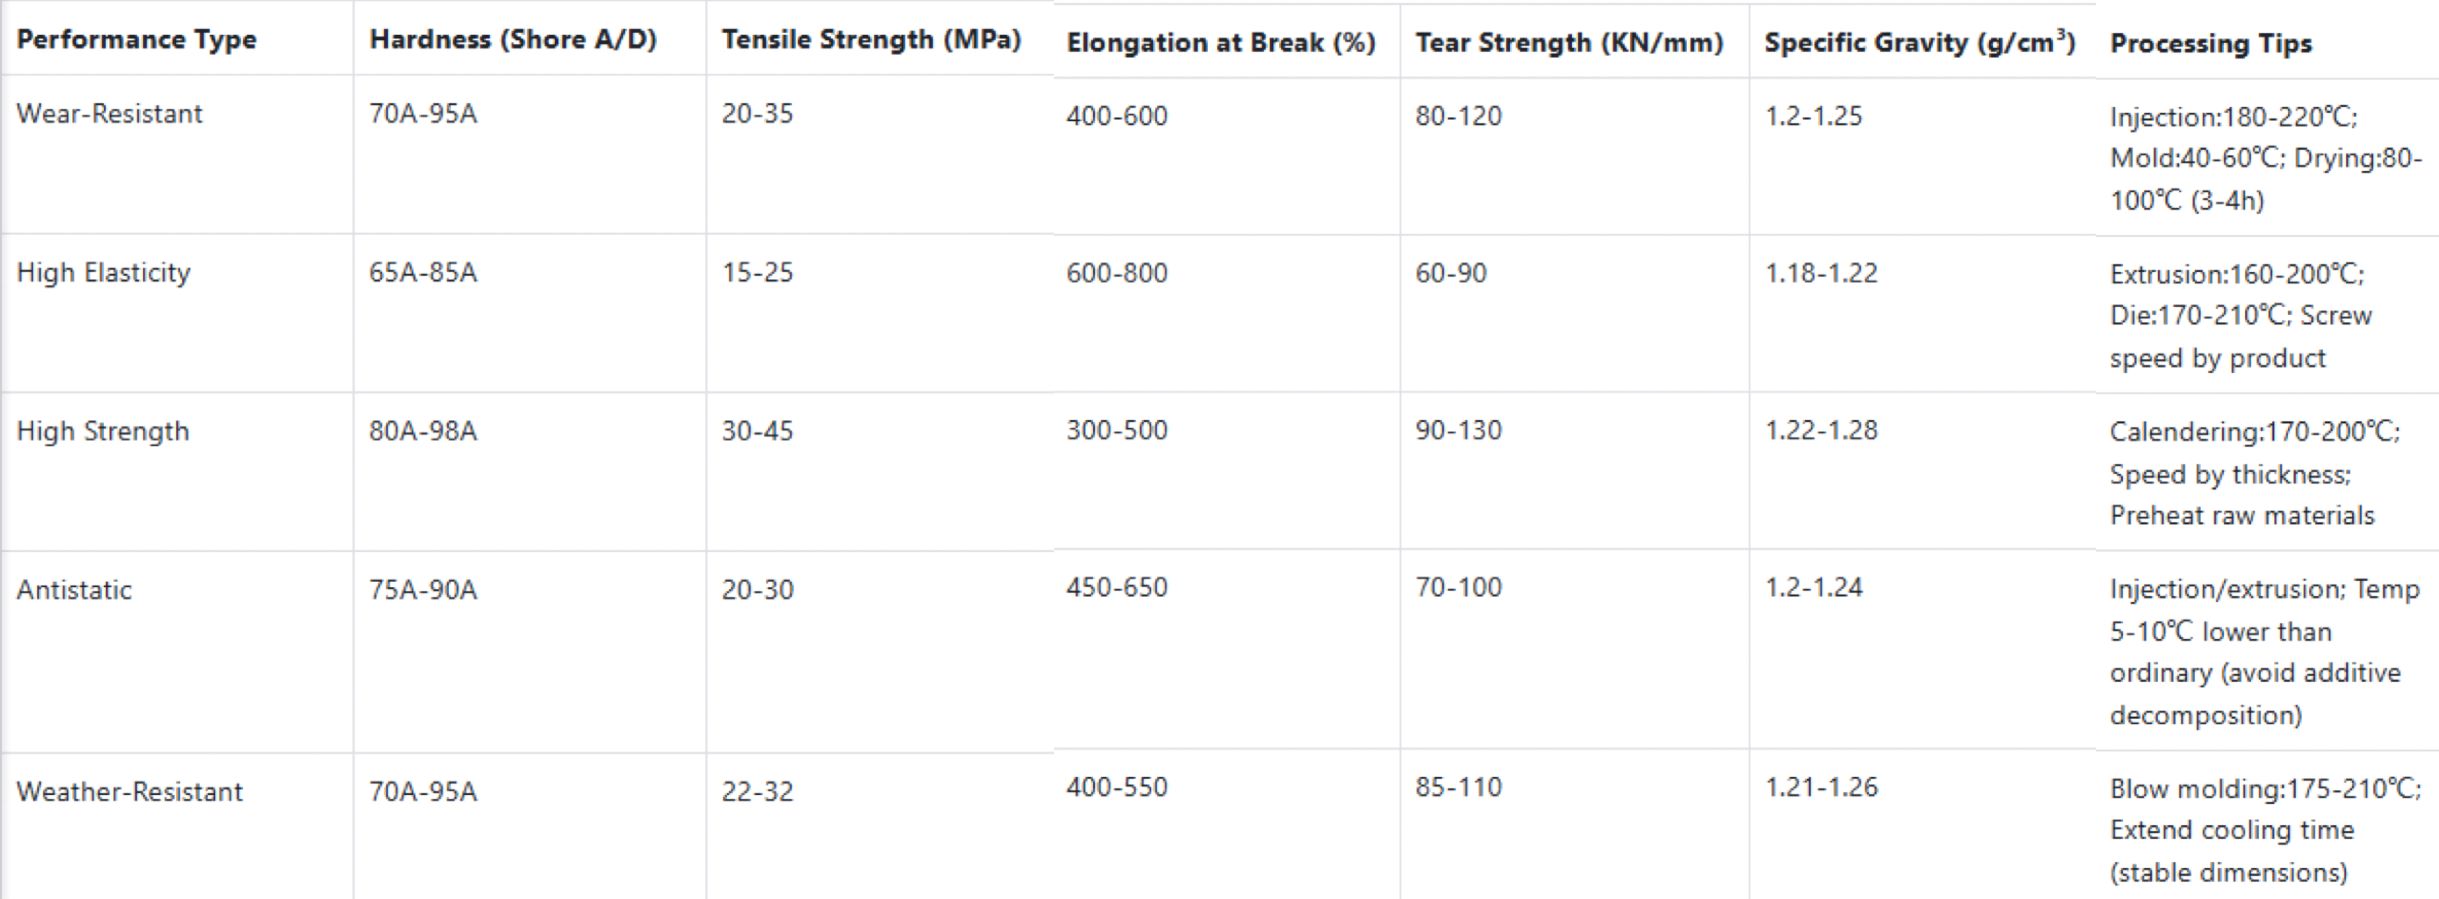Select the 1.21-1.26 specific gravity cell
Viewport: 2439px width, 899px height.
tap(1820, 787)
